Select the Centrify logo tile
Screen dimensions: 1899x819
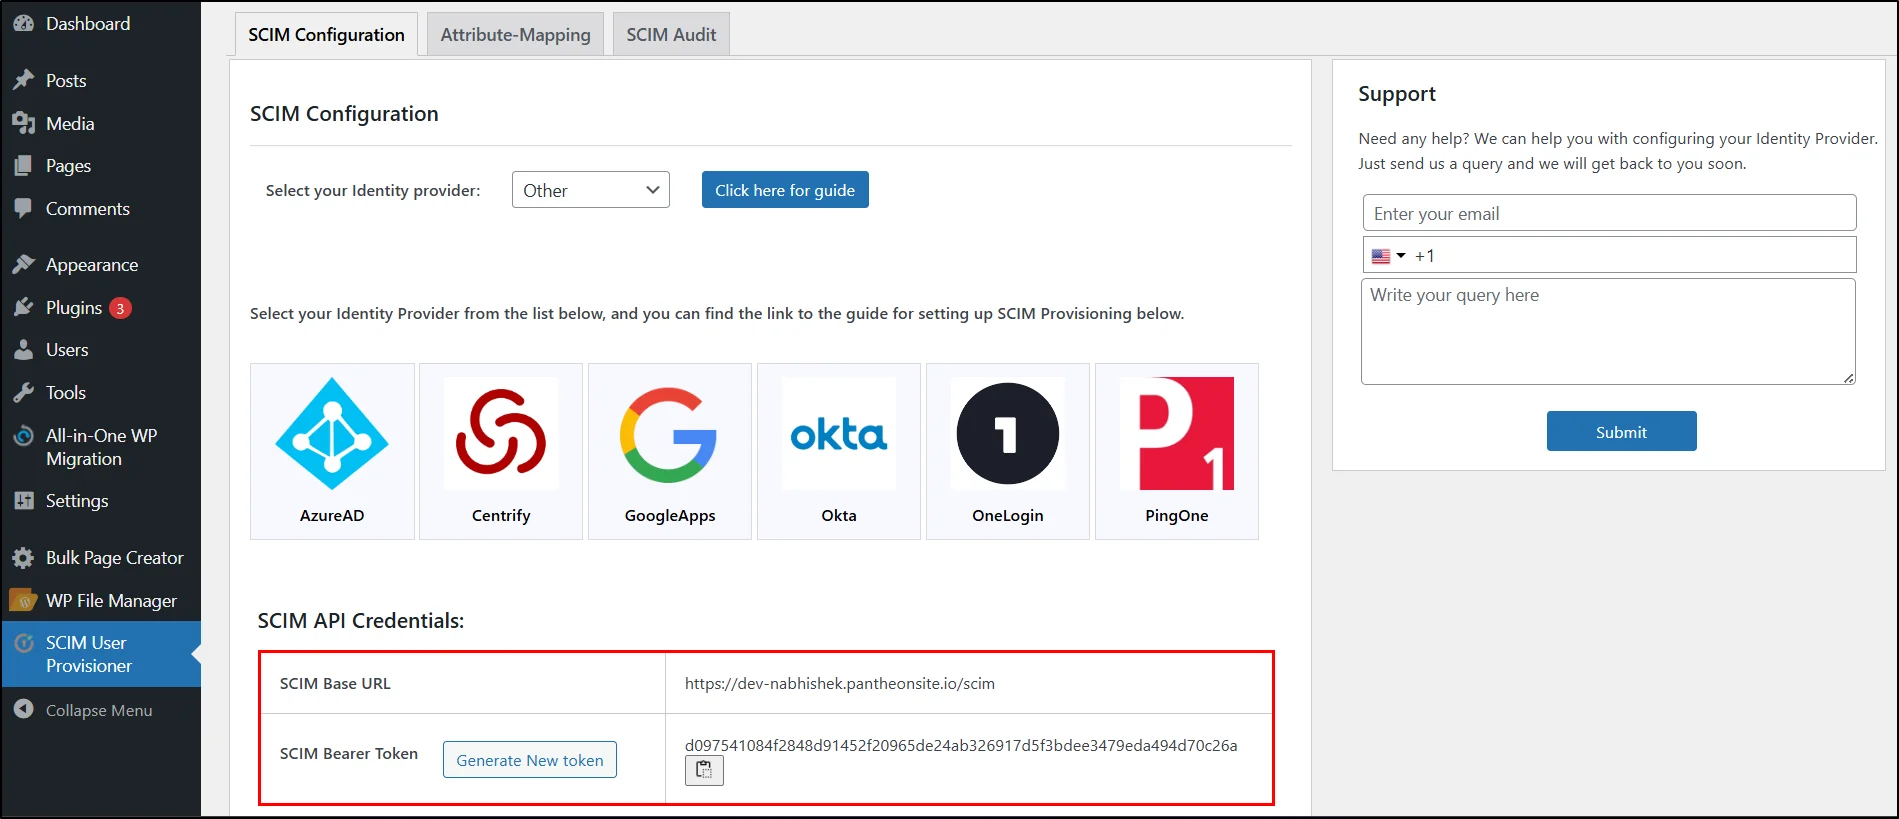[x=501, y=451]
